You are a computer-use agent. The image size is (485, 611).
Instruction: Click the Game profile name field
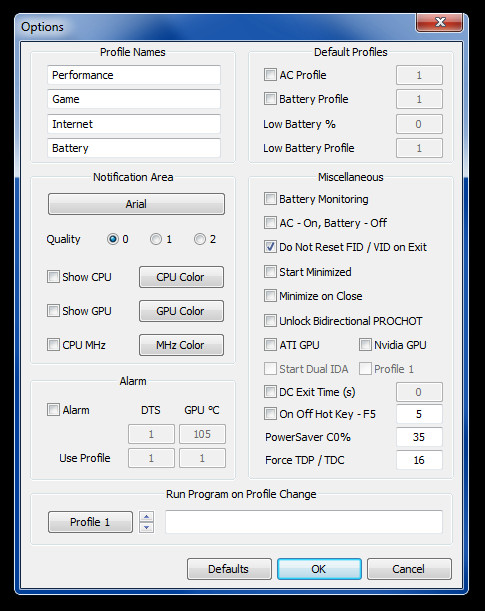134,99
